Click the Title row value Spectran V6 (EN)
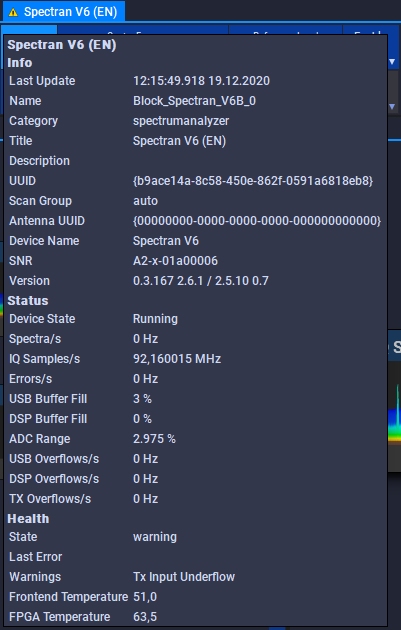 [x=180, y=141]
